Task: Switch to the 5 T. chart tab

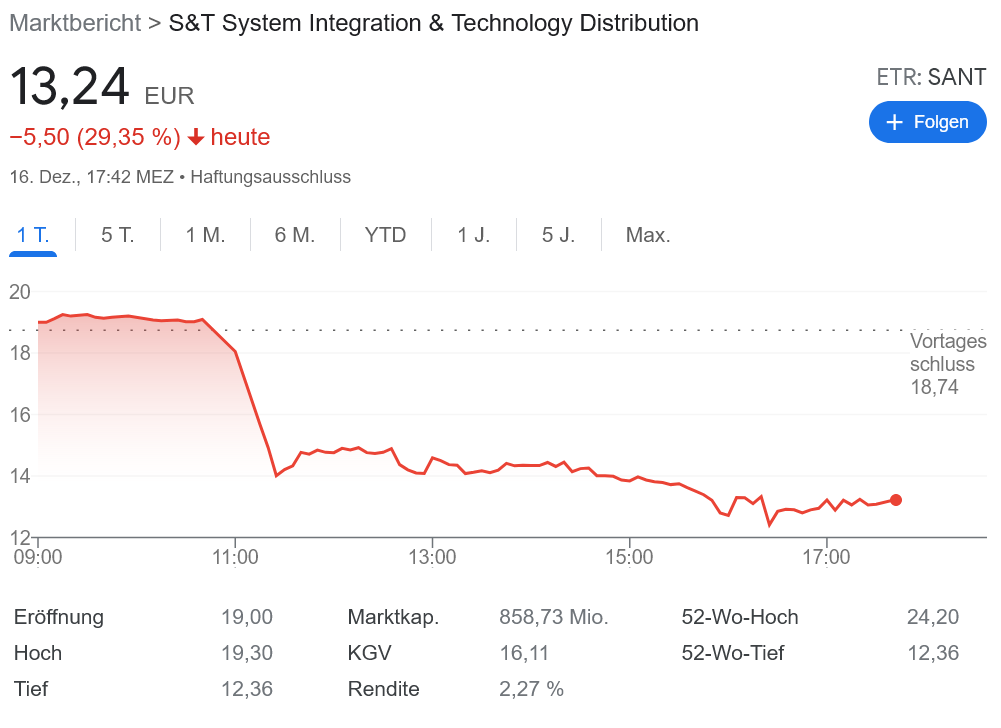Action: pyautogui.click(x=117, y=235)
